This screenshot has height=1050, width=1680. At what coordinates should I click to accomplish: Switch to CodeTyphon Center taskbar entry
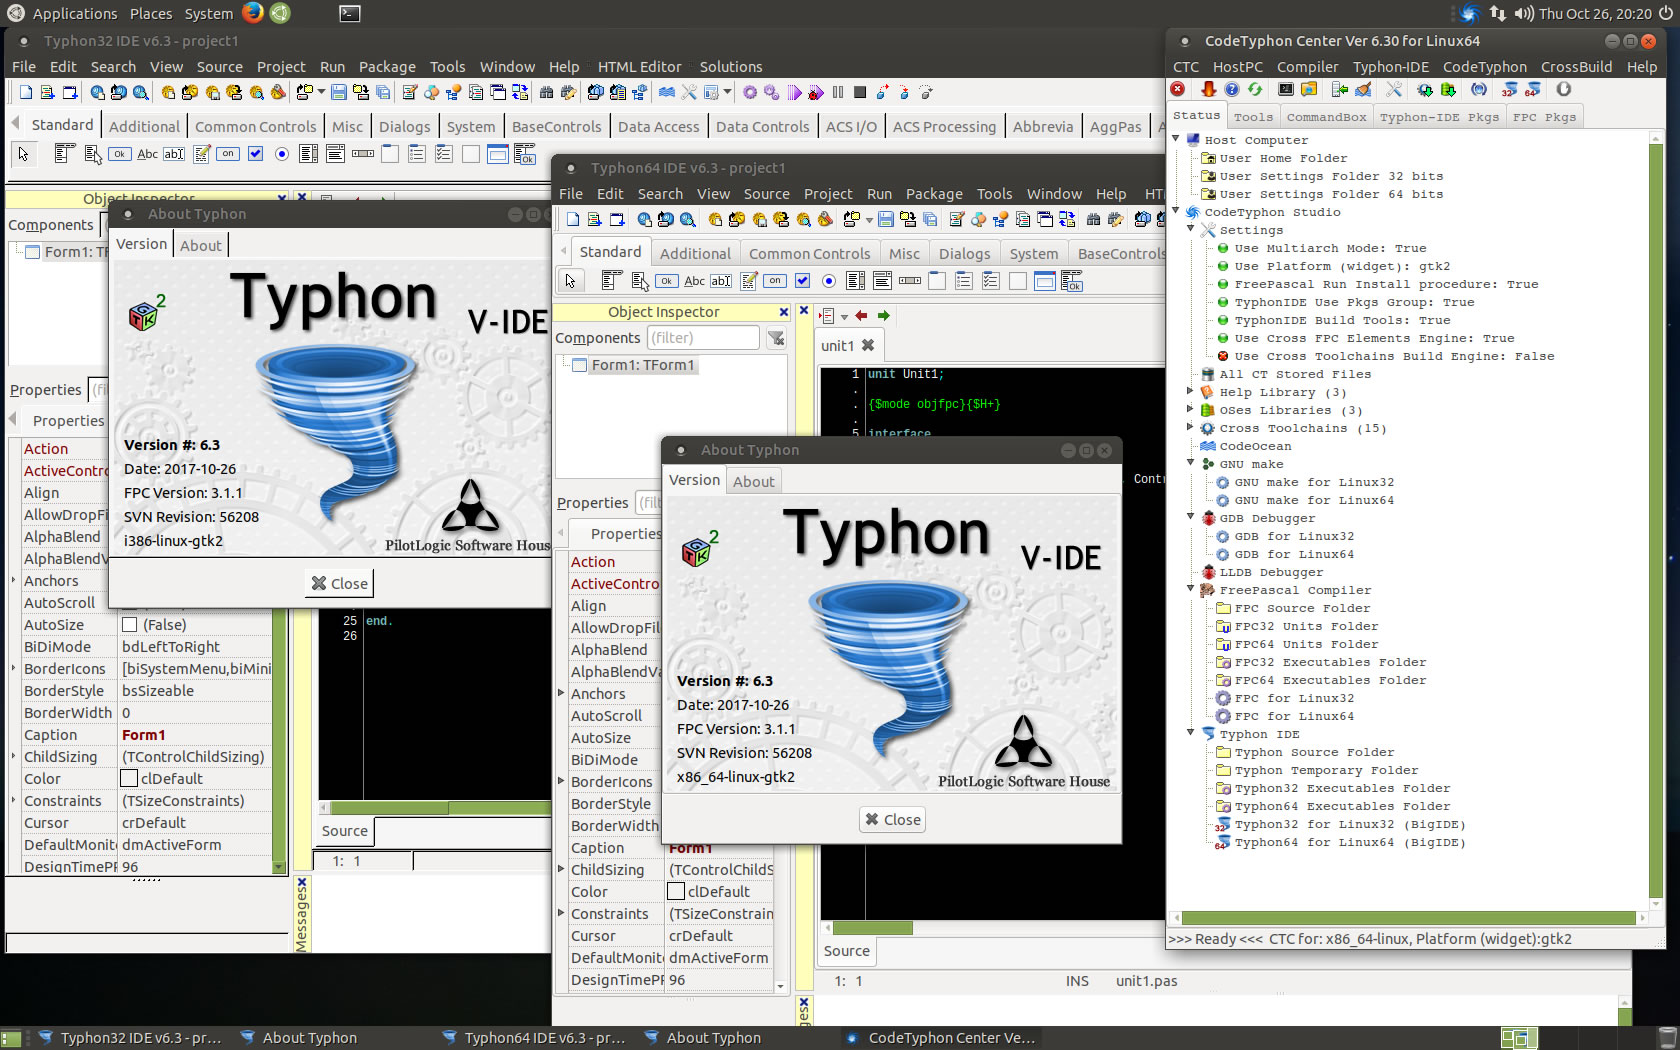pos(942,1038)
